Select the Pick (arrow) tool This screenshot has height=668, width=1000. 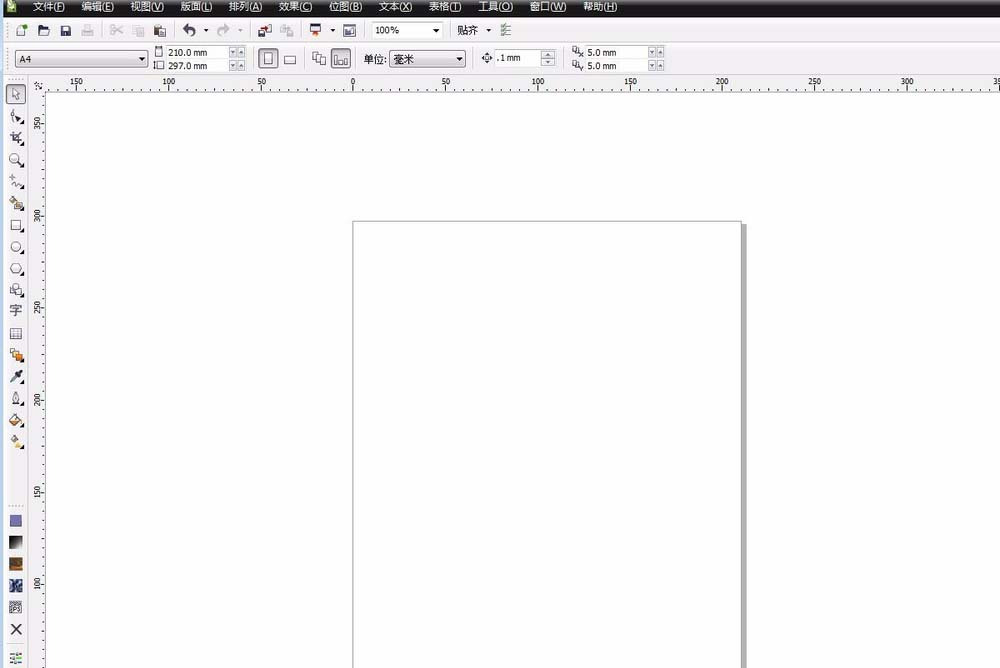click(x=16, y=95)
